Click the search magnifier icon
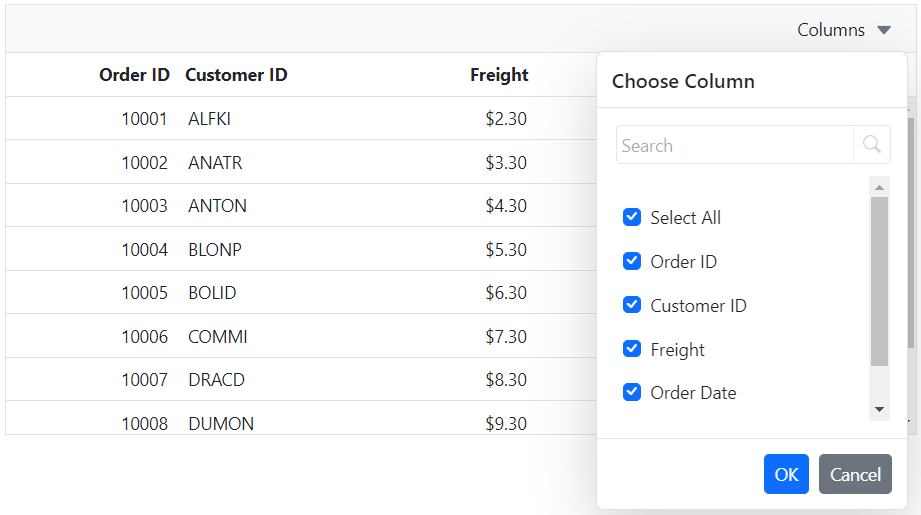 tap(872, 144)
